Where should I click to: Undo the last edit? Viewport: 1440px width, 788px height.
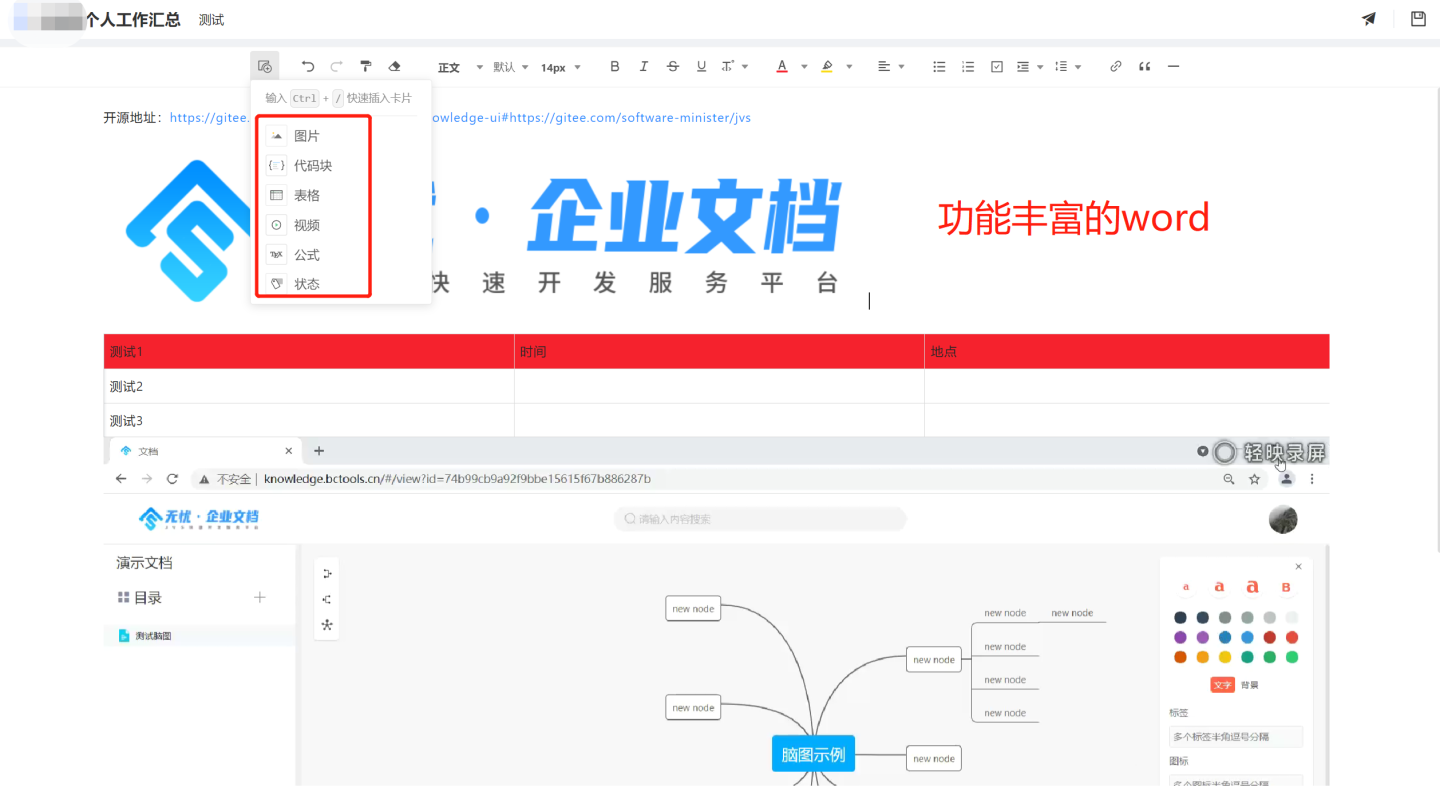(x=308, y=67)
